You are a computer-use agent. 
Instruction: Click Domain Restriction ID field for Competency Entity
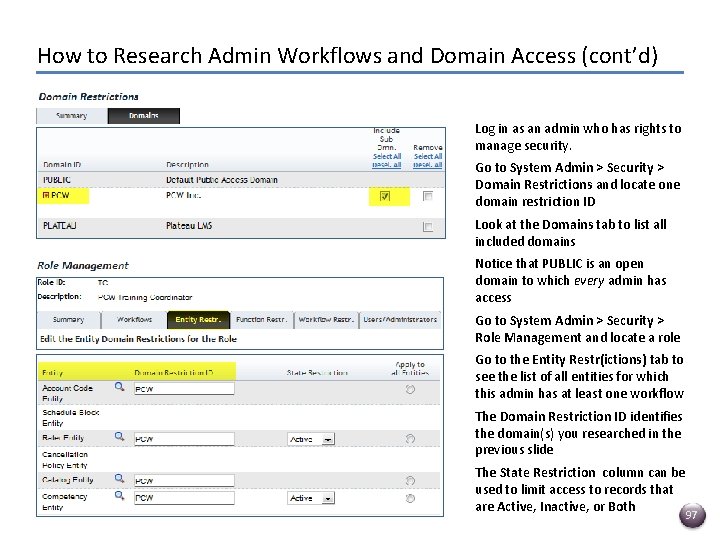[184, 498]
